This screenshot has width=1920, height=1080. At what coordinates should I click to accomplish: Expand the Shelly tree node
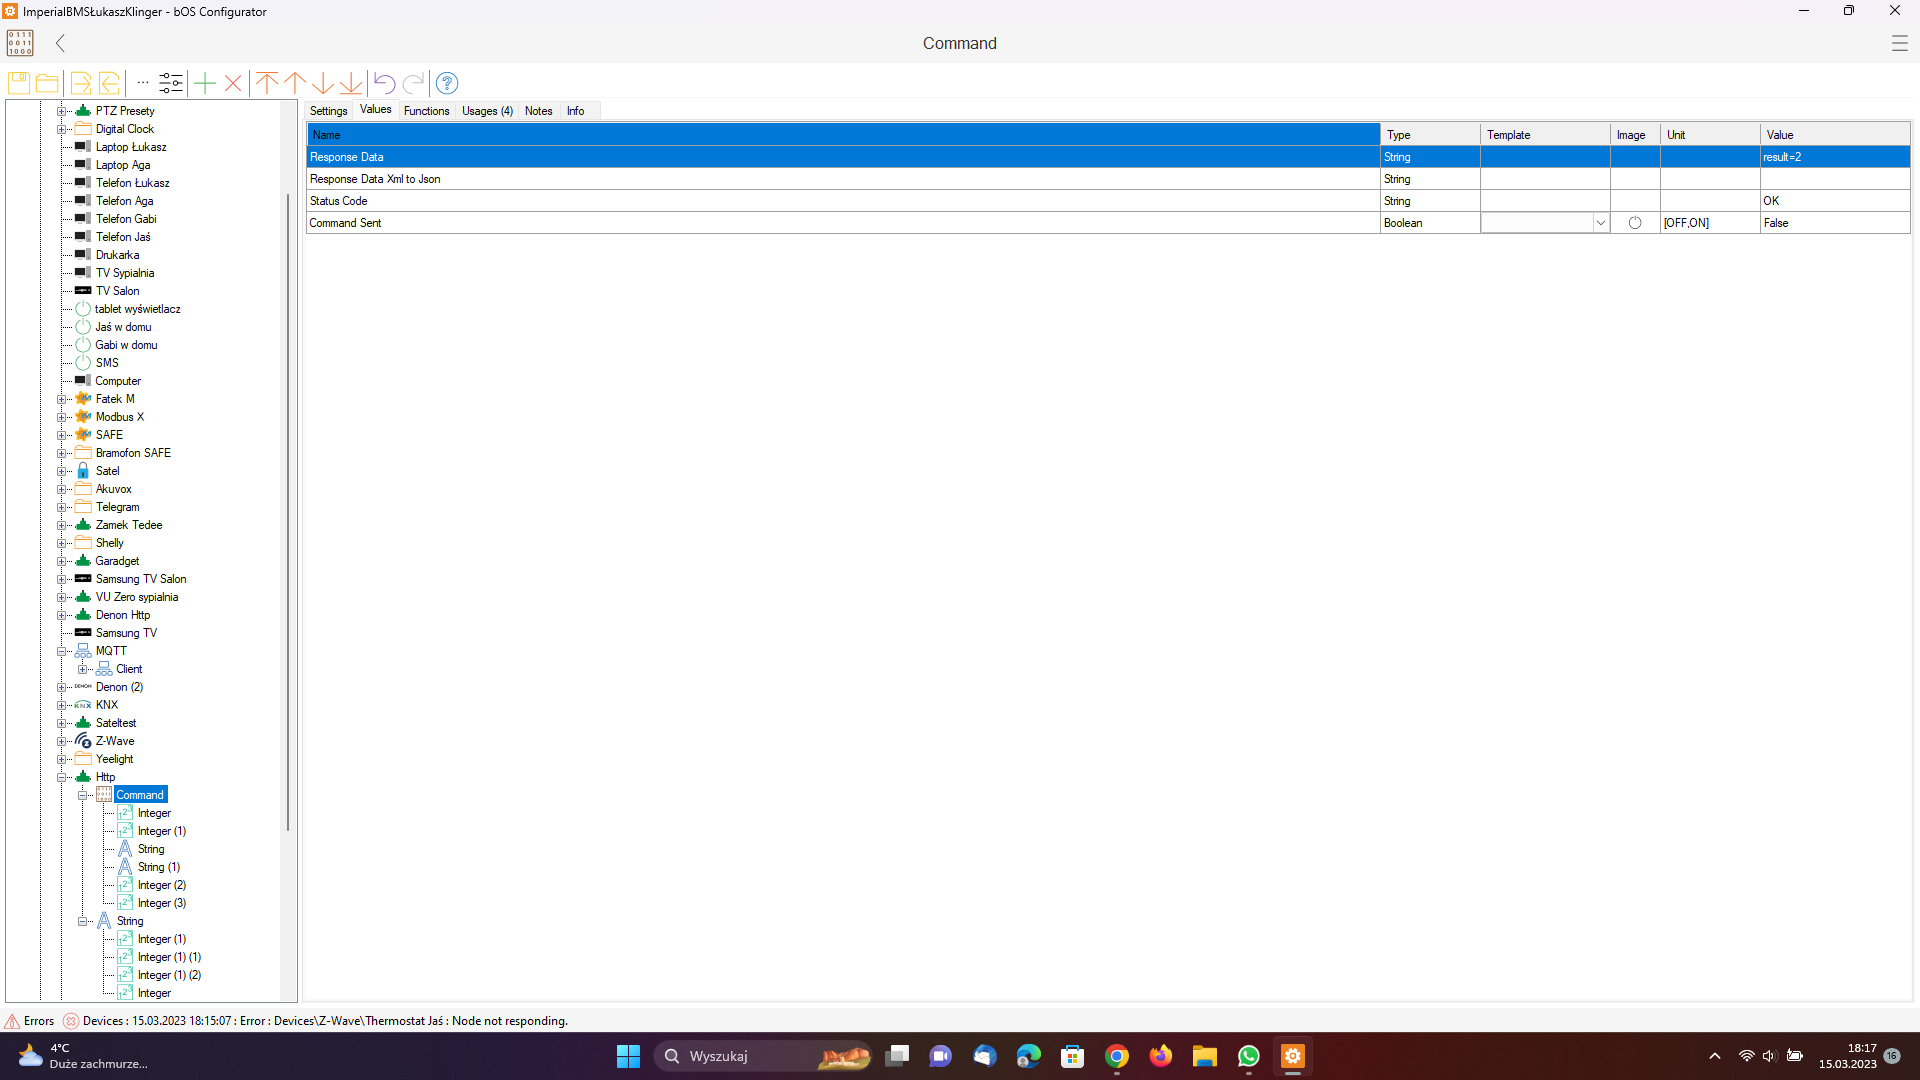point(62,543)
